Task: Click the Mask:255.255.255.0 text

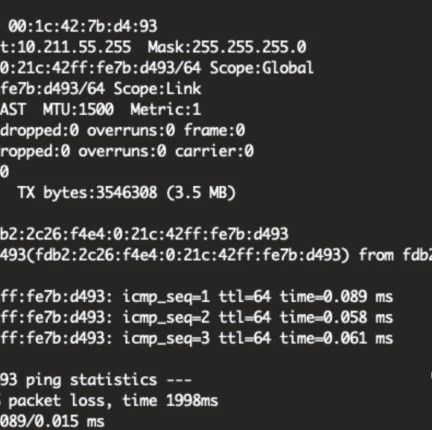Action: point(227,47)
